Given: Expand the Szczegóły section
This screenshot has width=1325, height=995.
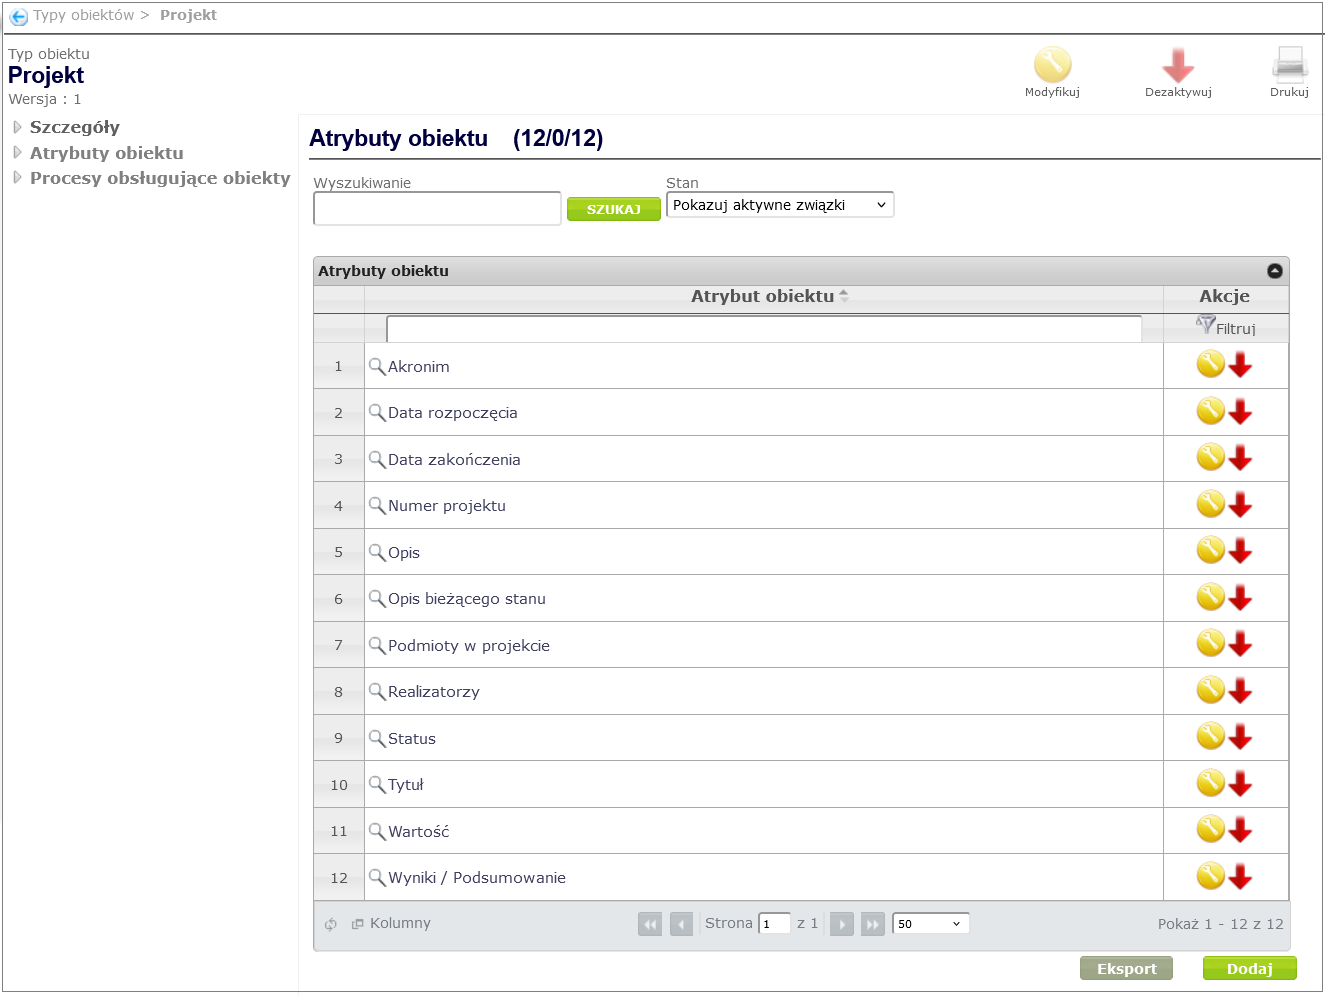Looking at the screenshot, I should (74, 127).
